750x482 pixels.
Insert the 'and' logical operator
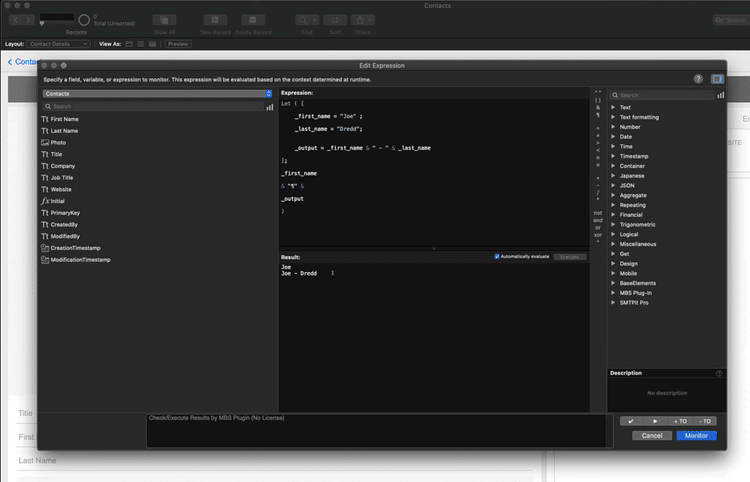pos(598,220)
